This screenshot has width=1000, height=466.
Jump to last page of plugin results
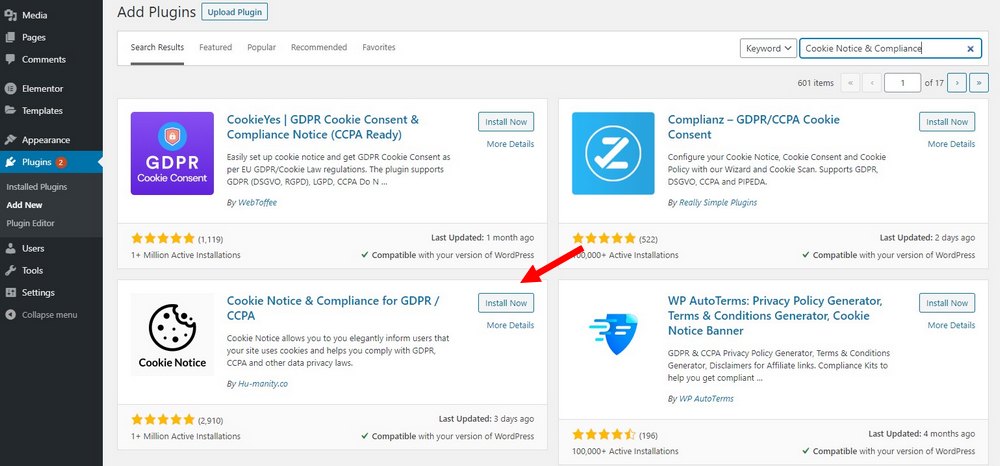point(979,83)
